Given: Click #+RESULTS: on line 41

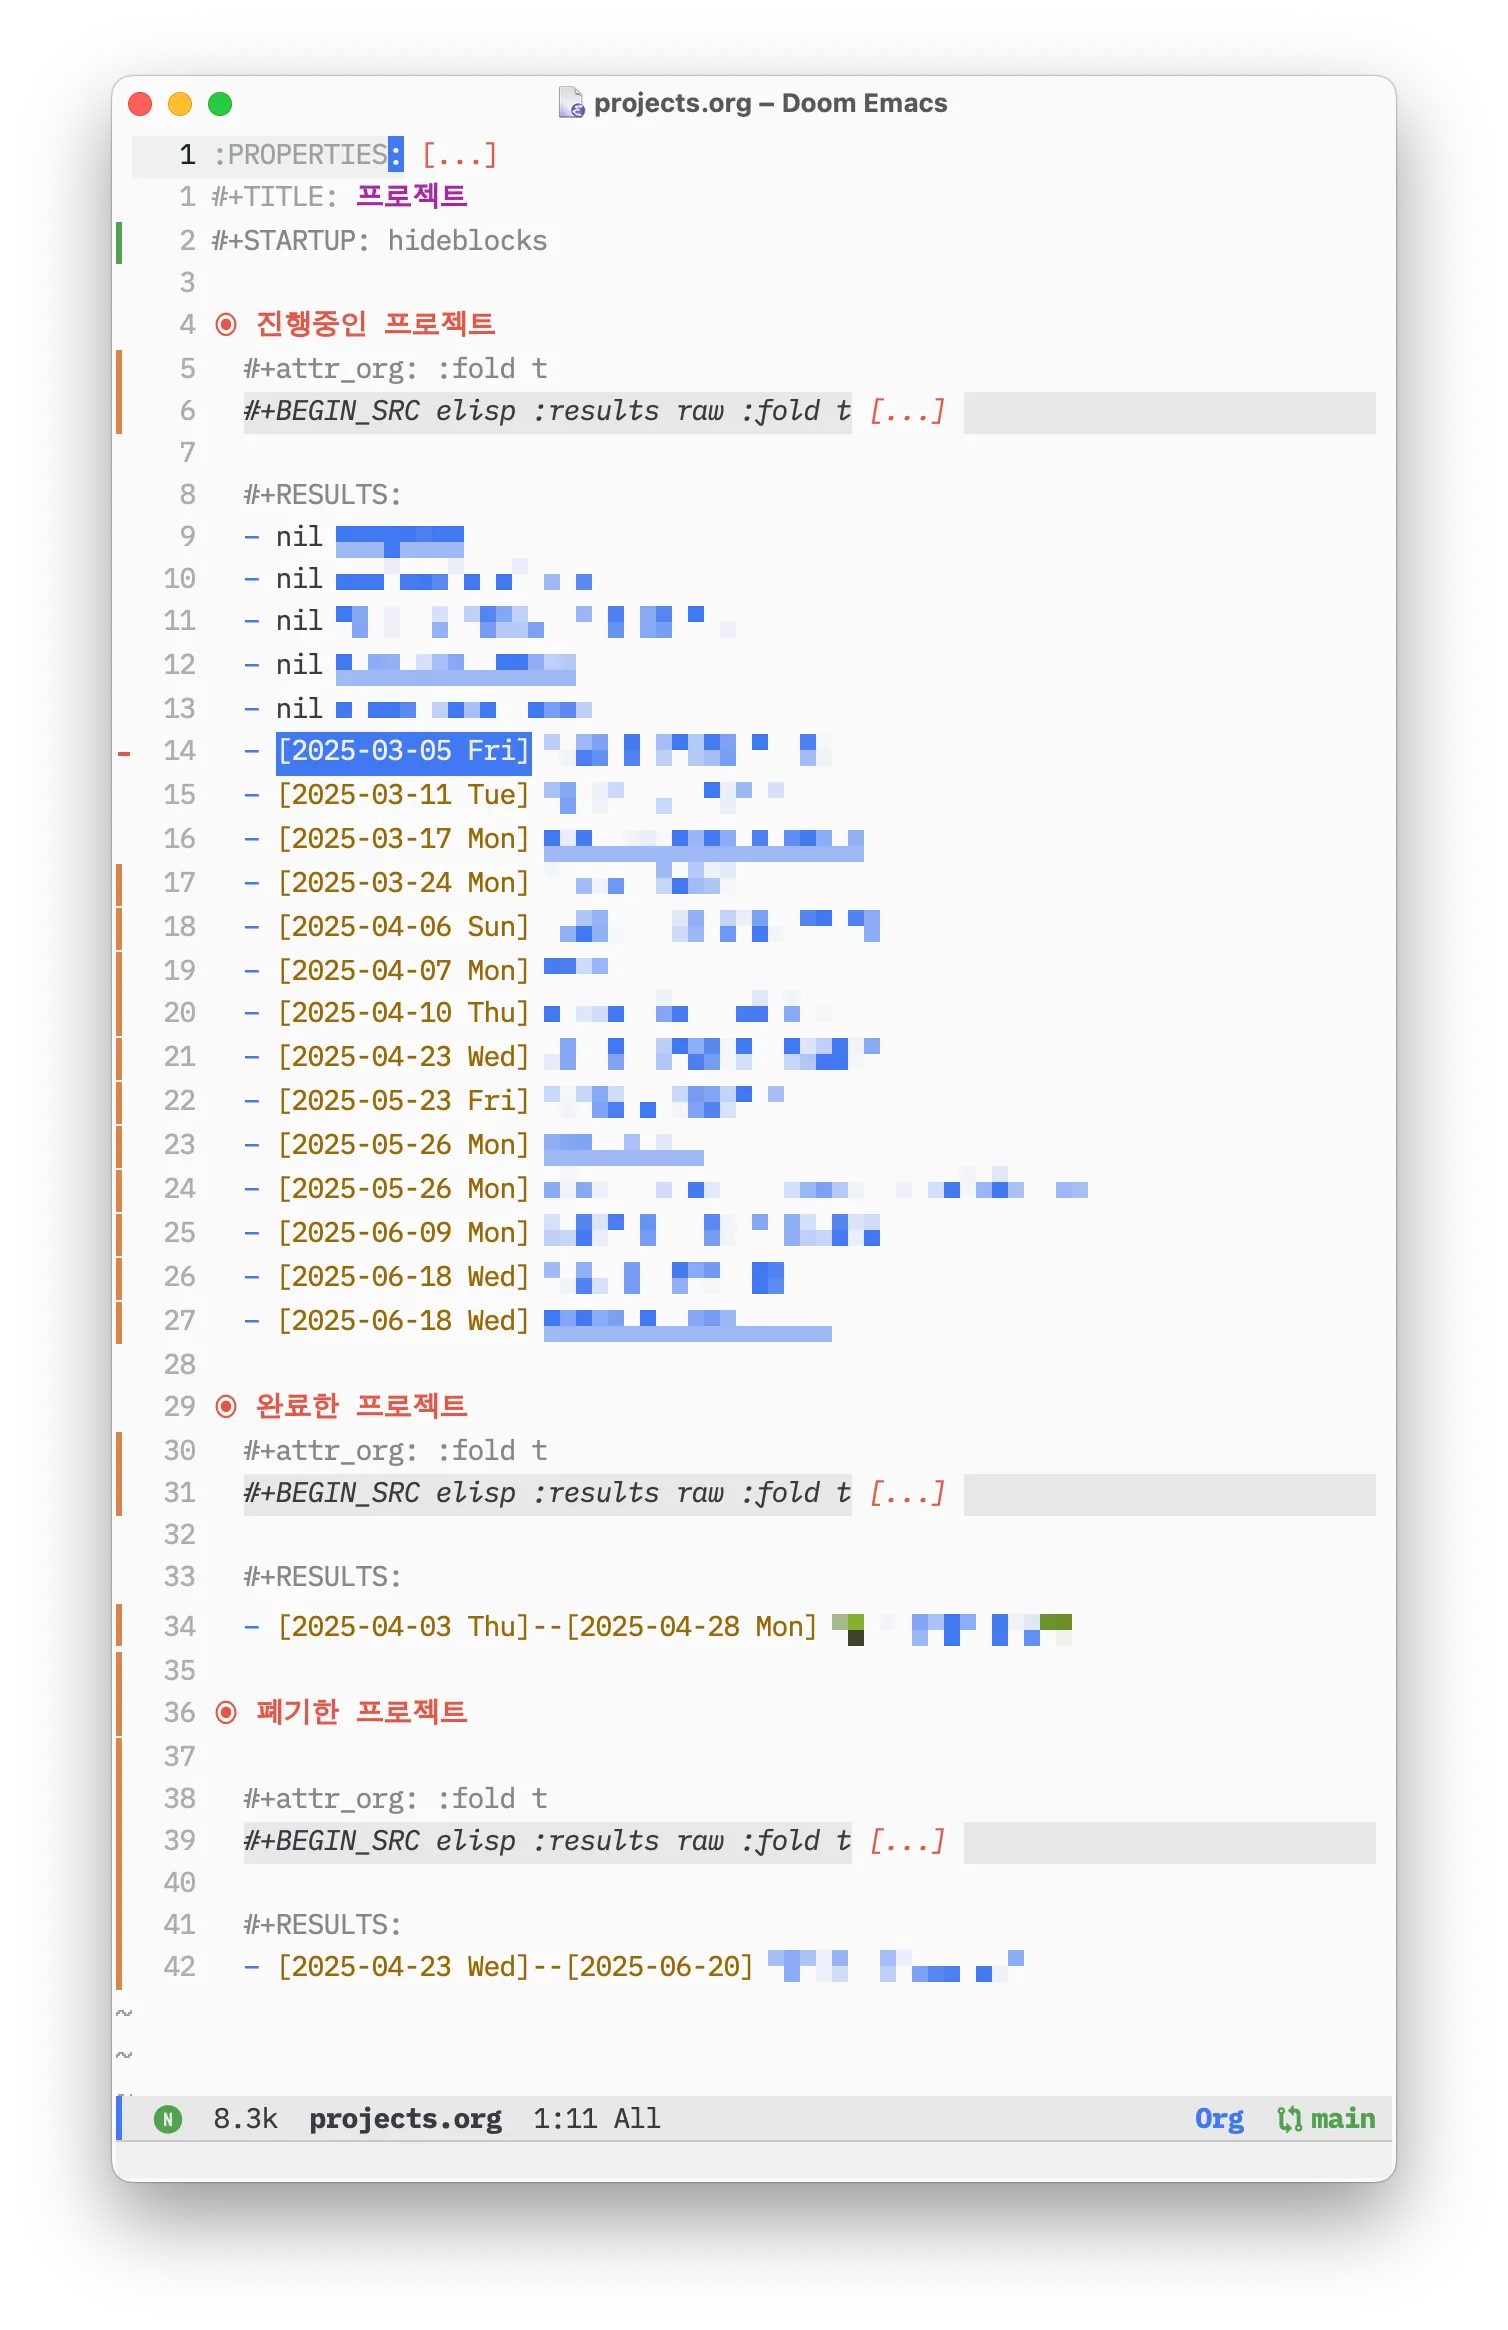Looking at the screenshot, I should [x=322, y=1925].
